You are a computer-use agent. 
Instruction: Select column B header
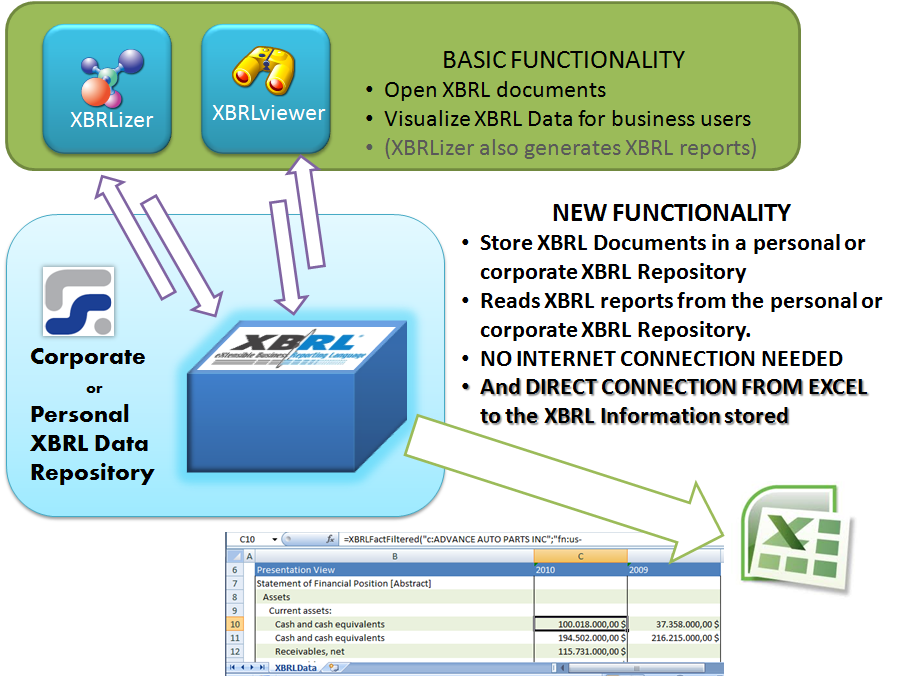(395, 556)
